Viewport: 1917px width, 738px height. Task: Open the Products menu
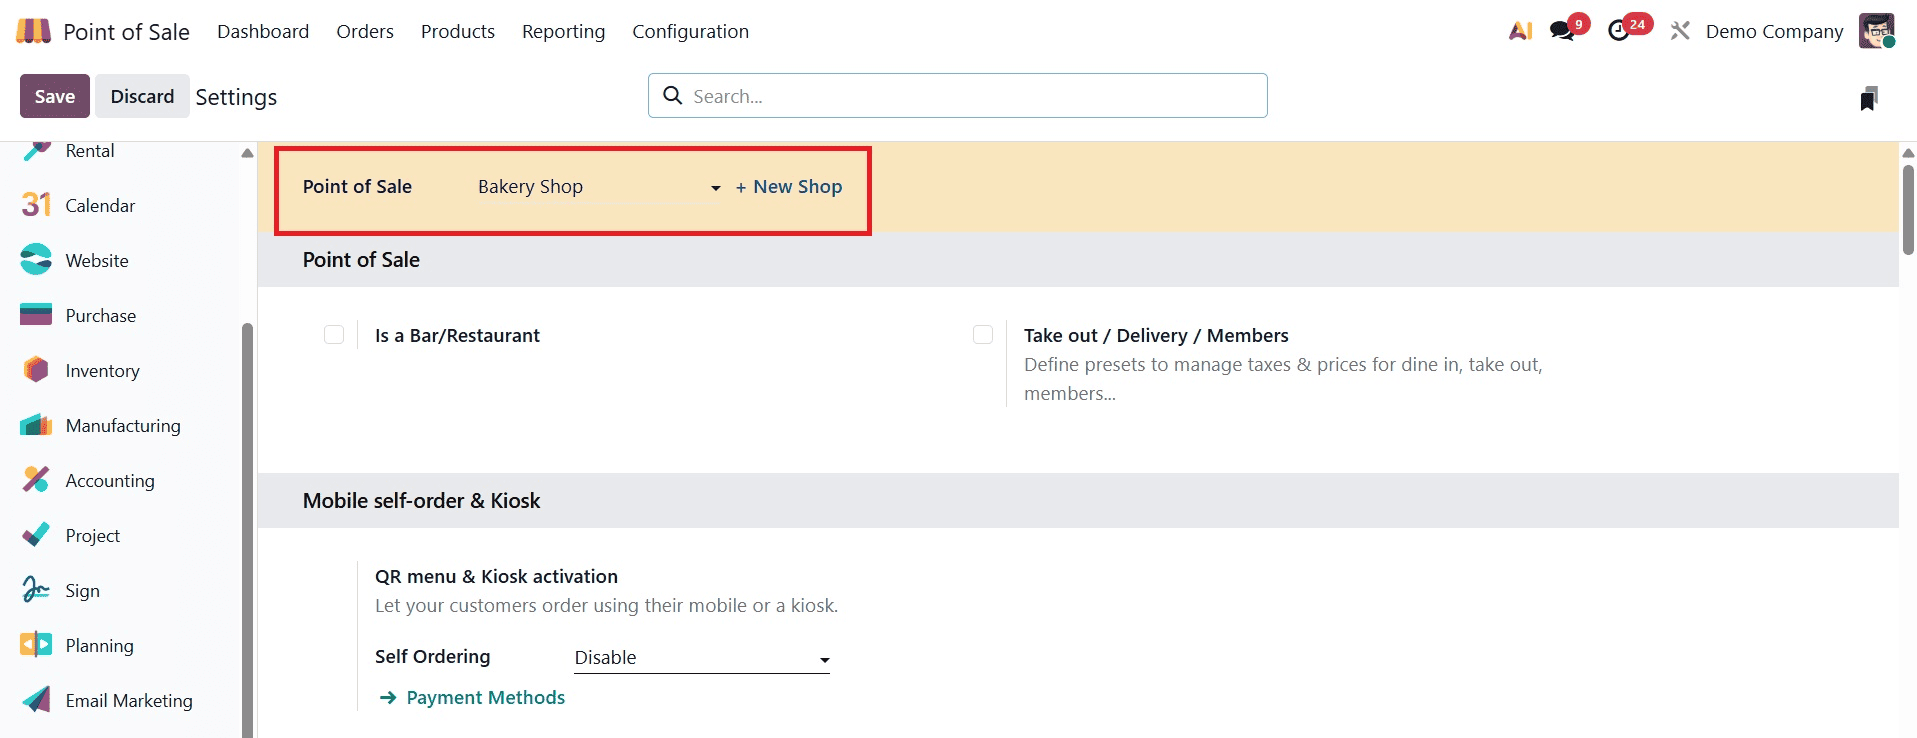point(458,31)
